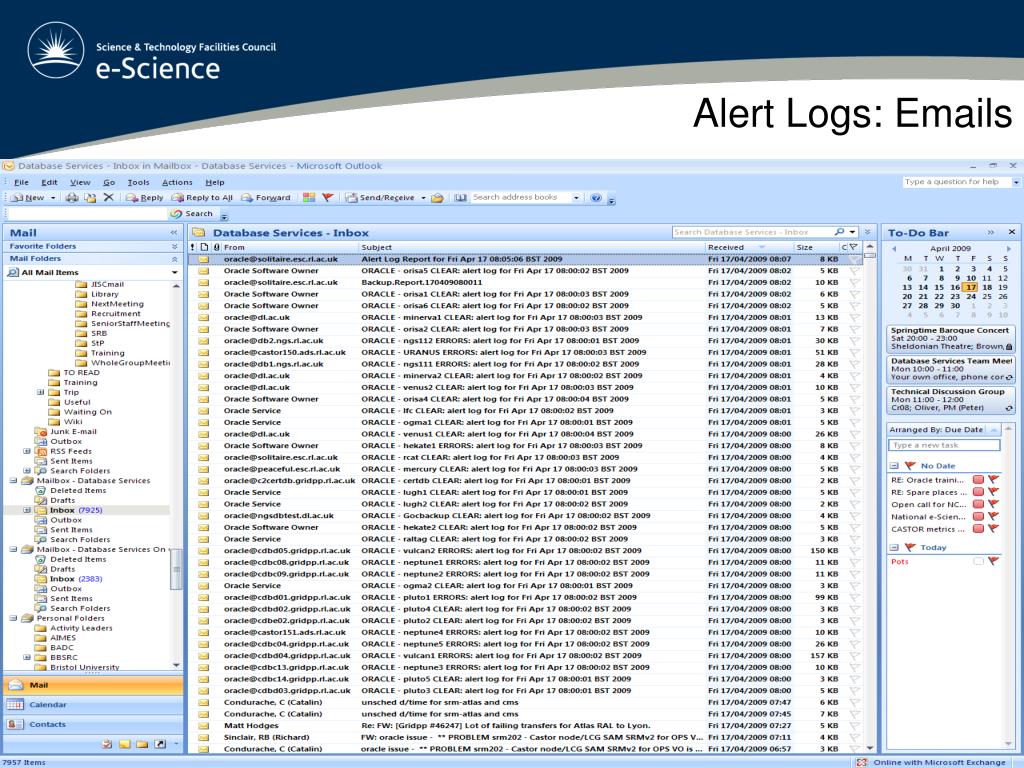This screenshot has width=1024, height=768.
Task: Open the Tools menu
Action: (x=138, y=182)
